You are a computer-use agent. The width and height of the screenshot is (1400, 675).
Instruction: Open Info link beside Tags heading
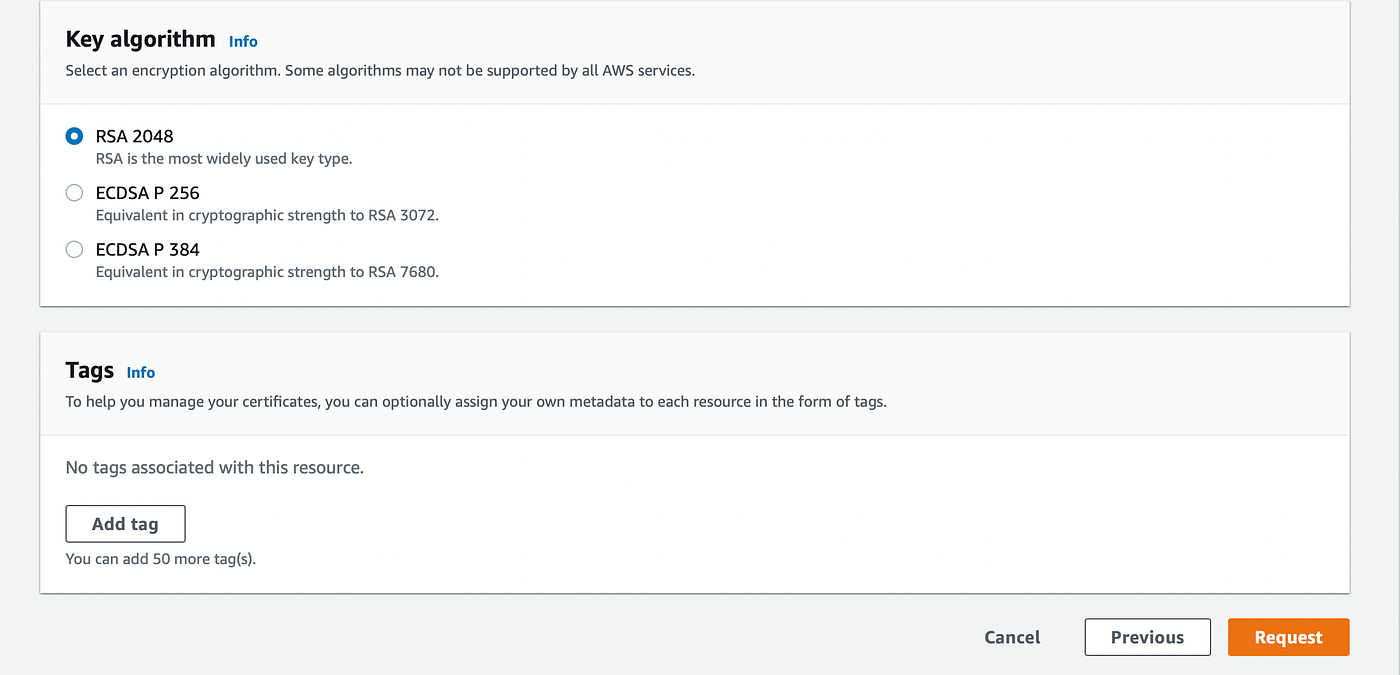point(141,372)
